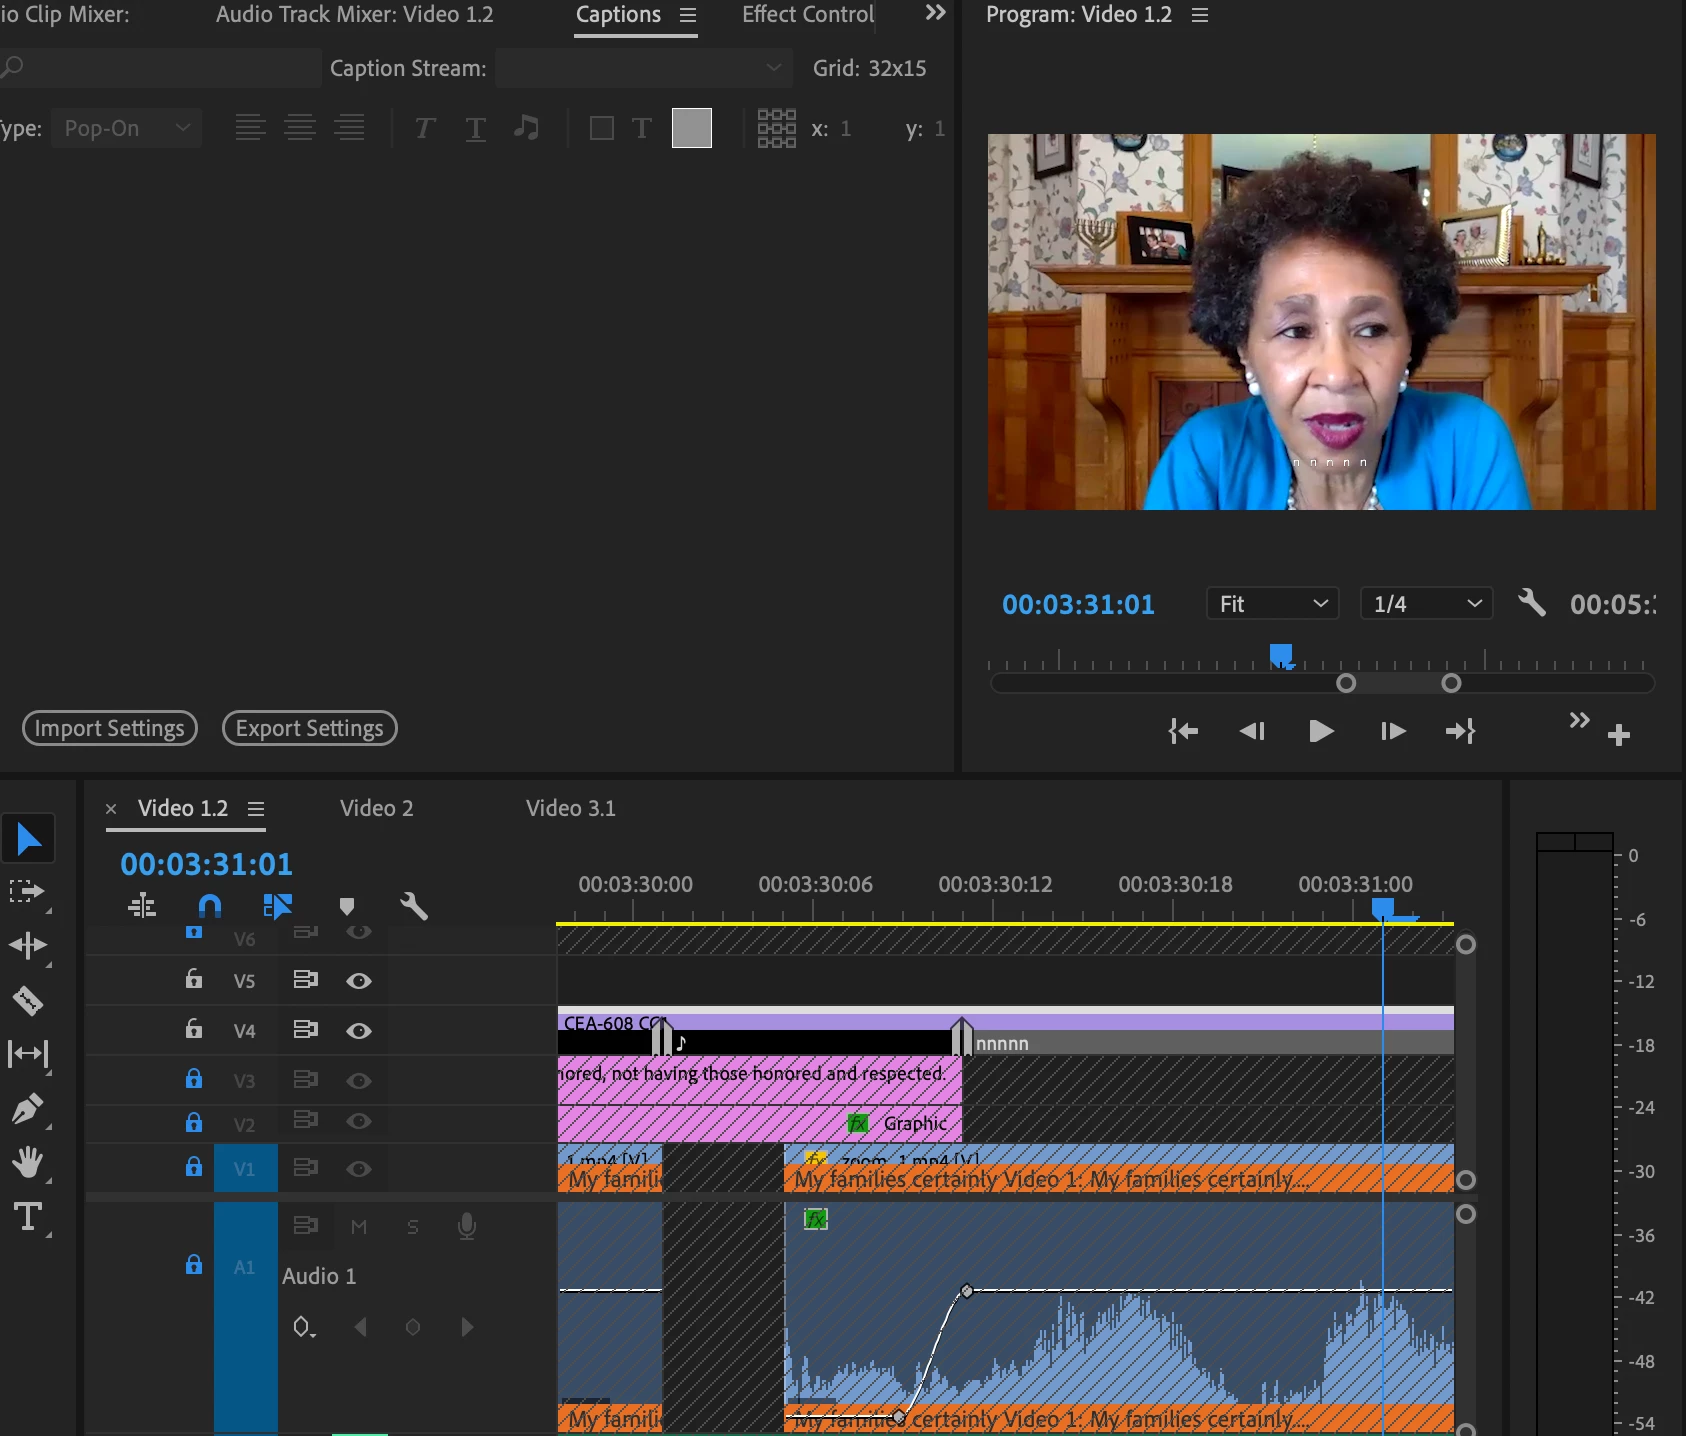Hide track V5 with eye icon
This screenshot has height=1436, width=1686.
click(359, 981)
